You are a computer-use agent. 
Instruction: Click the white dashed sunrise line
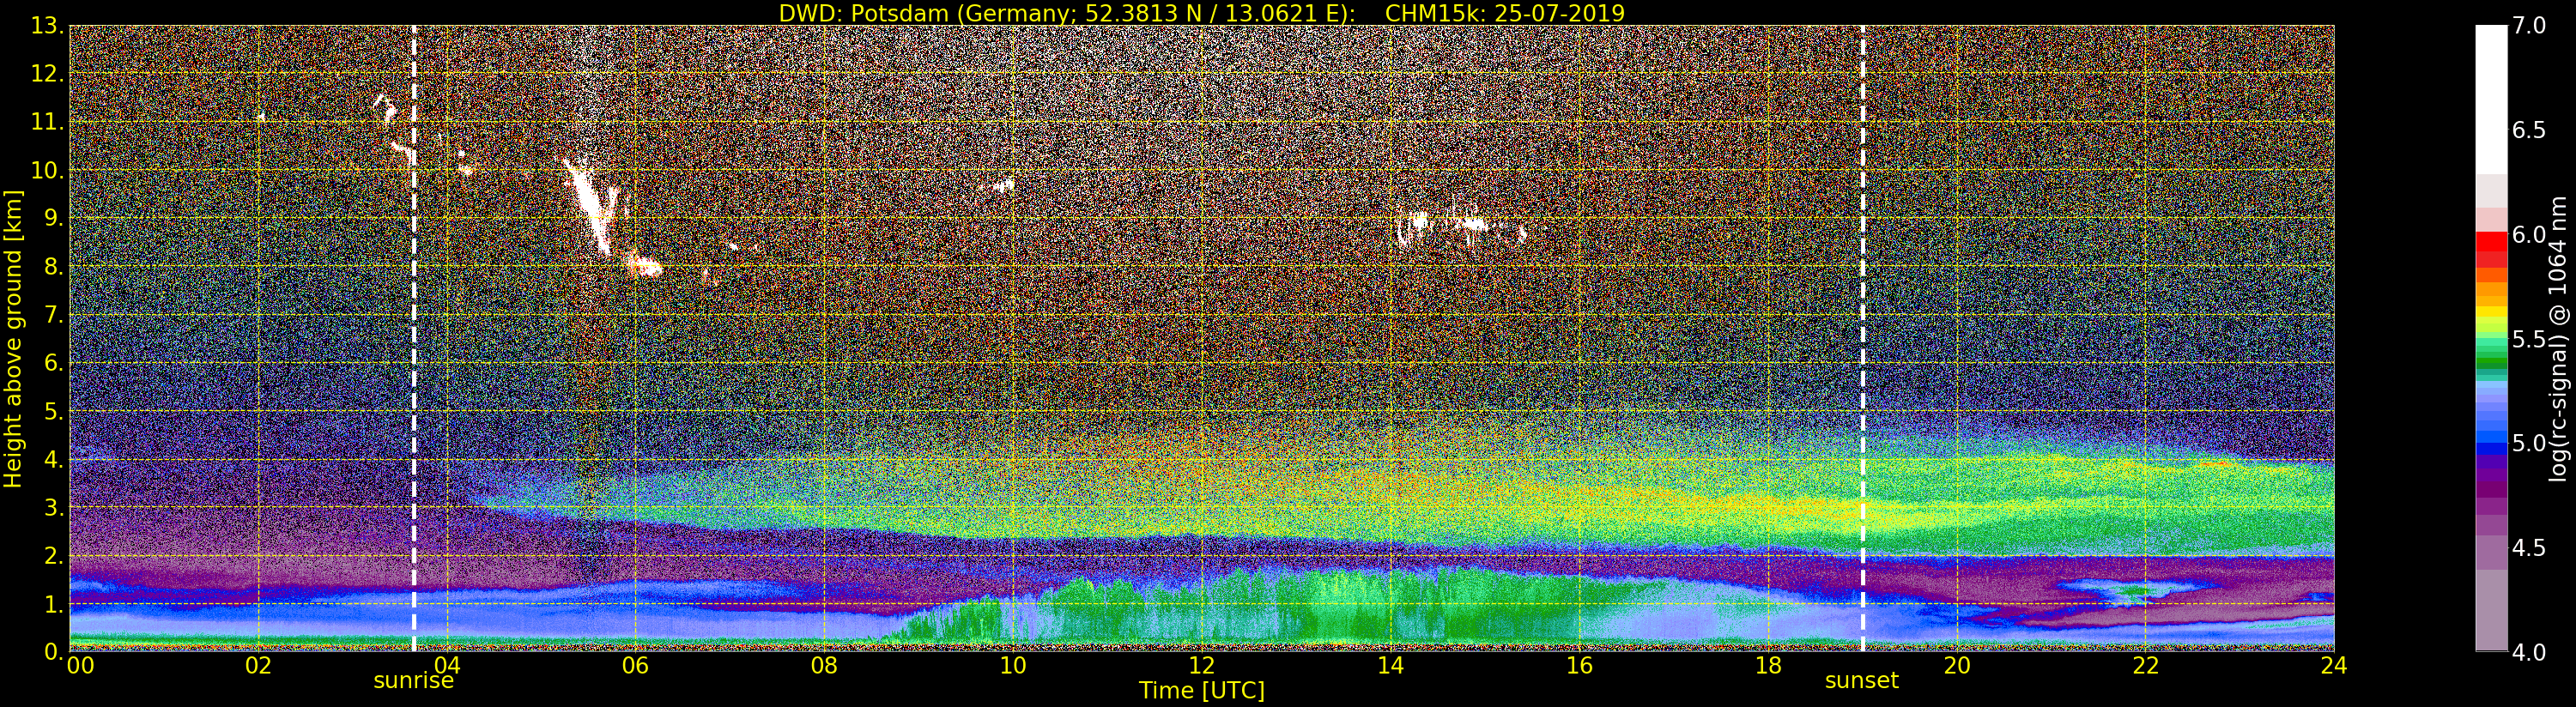point(414,338)
